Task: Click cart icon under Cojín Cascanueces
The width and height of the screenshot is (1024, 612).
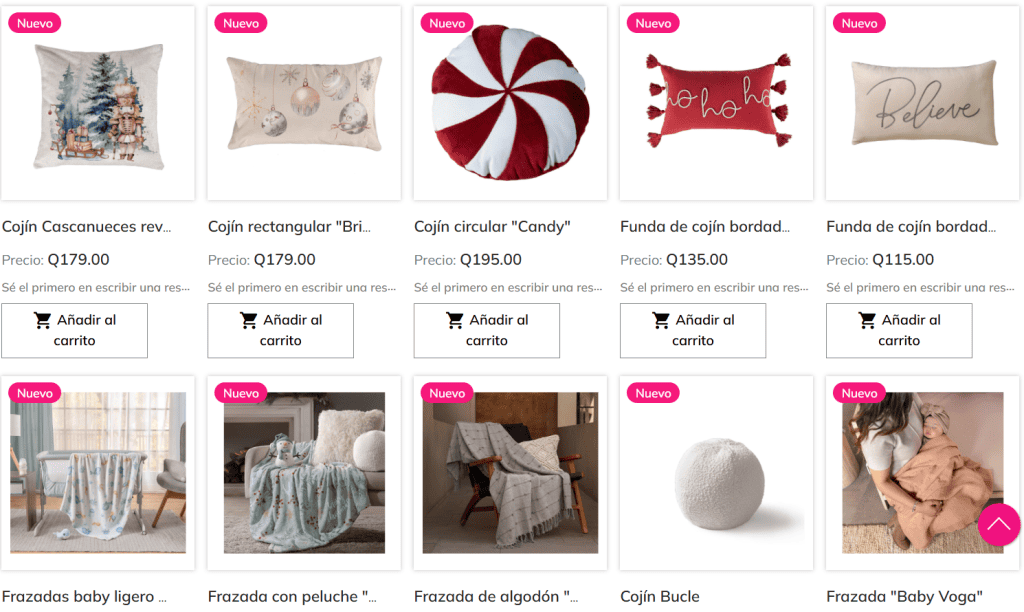Action: (x=42, y=320)
